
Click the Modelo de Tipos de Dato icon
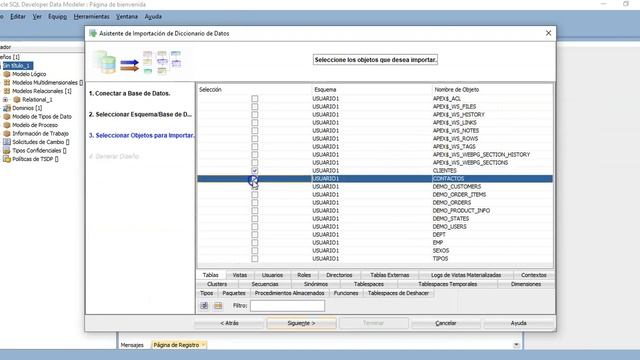[7, 117]
